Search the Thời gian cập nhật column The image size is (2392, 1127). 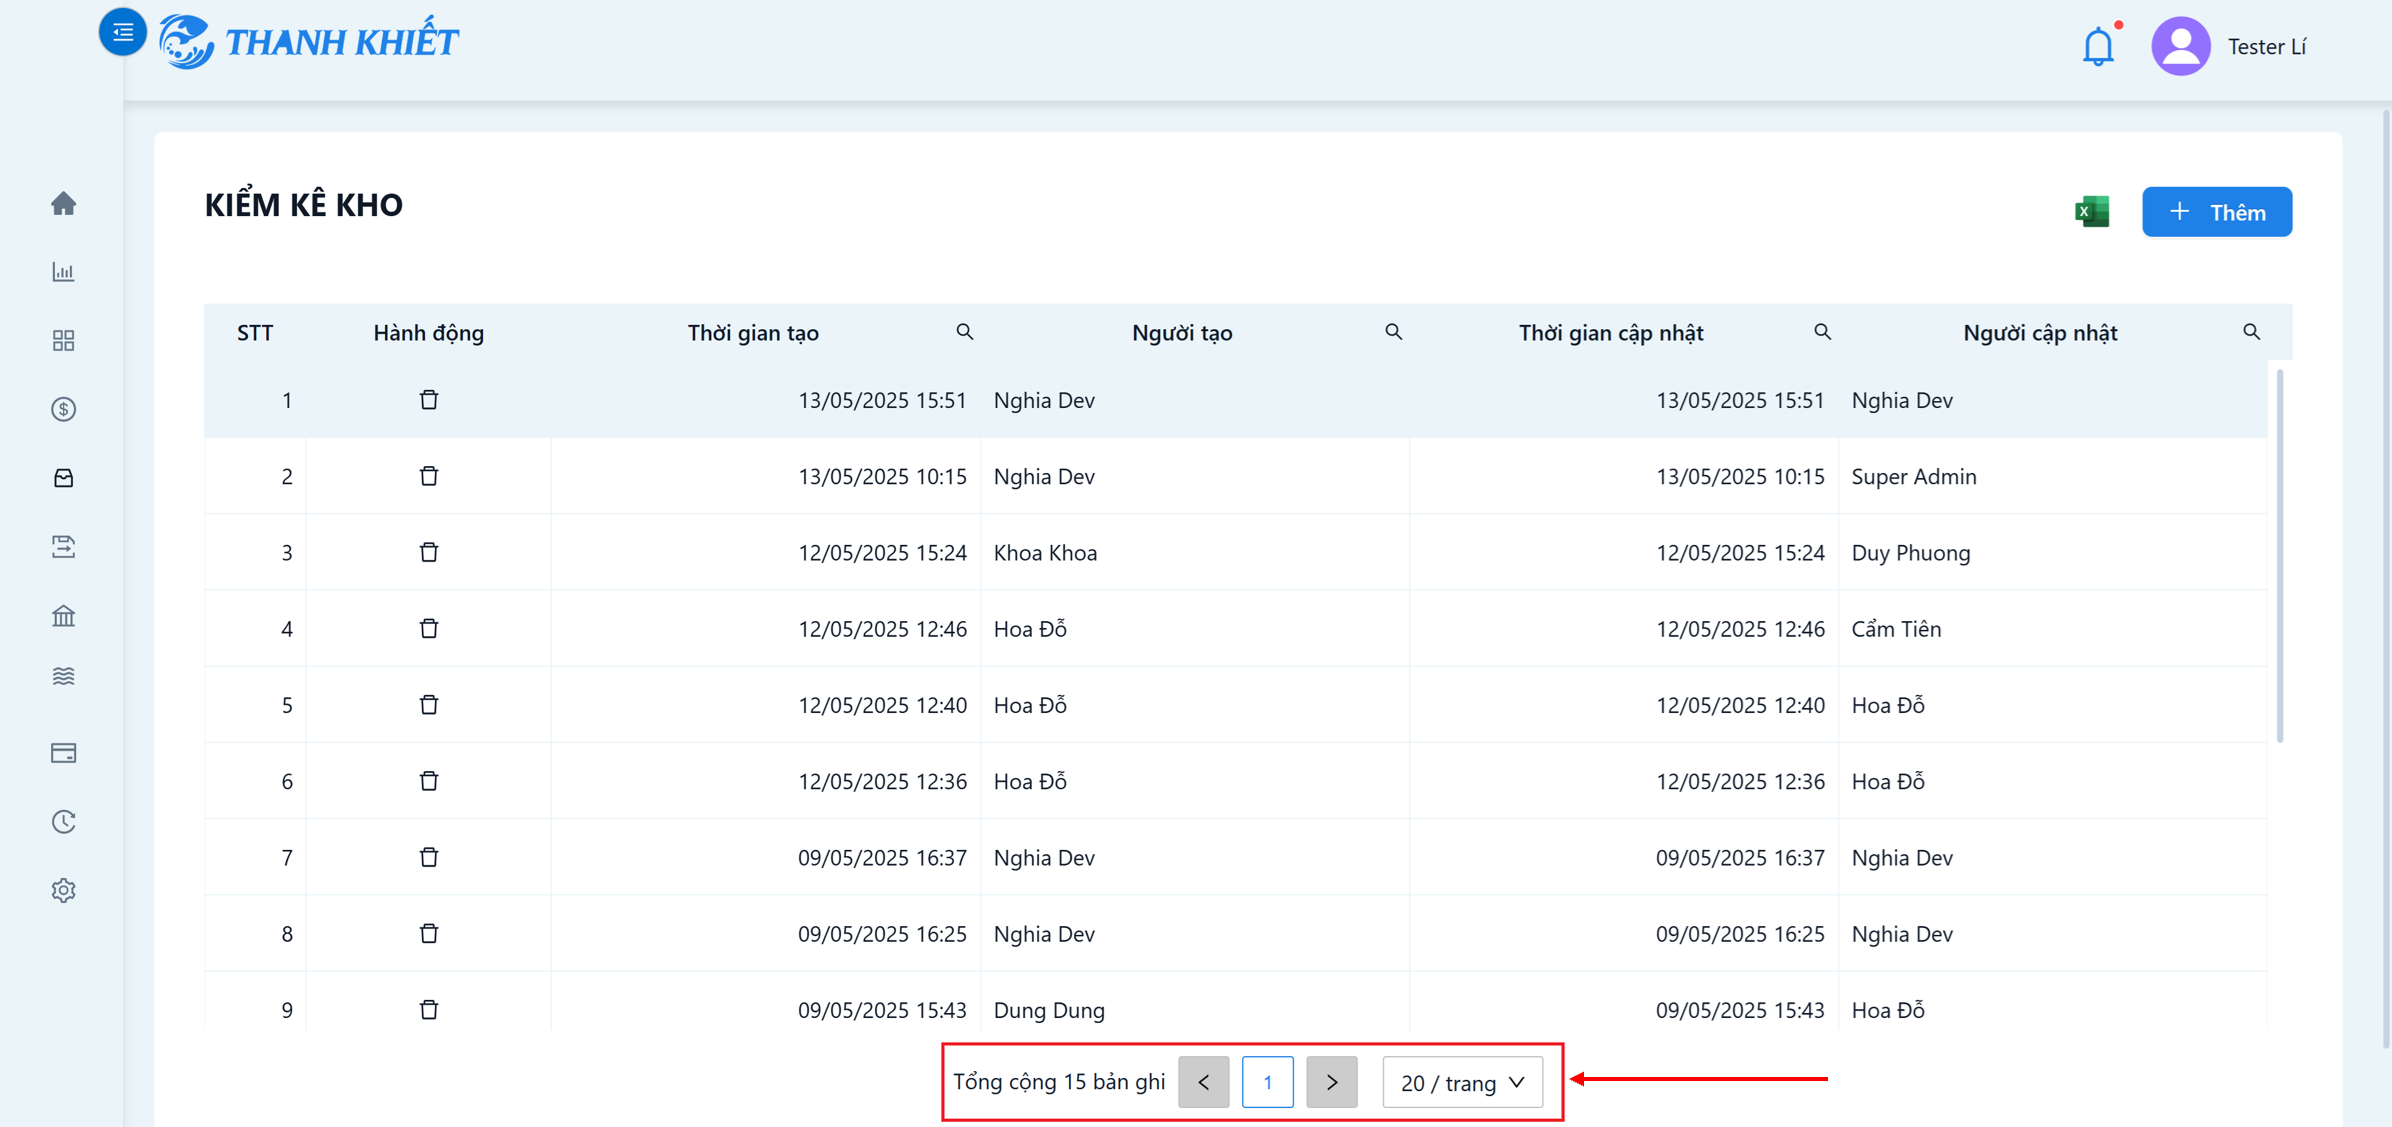click(1823, 332)
